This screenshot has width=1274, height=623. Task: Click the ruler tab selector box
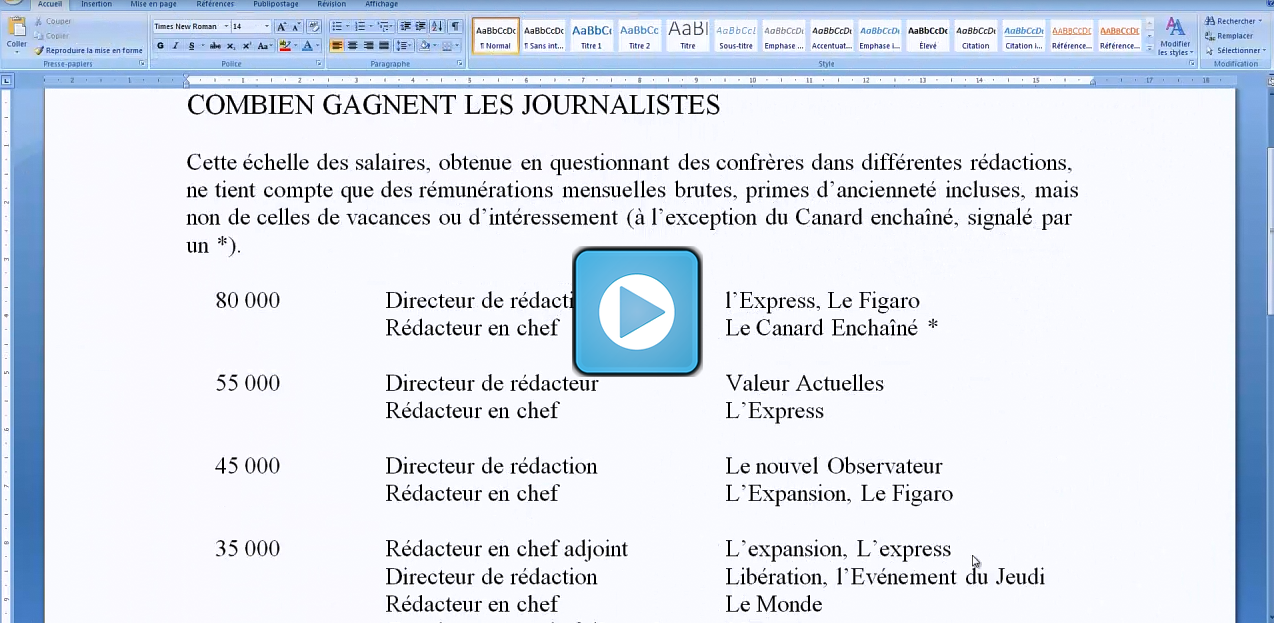[7, 80]
